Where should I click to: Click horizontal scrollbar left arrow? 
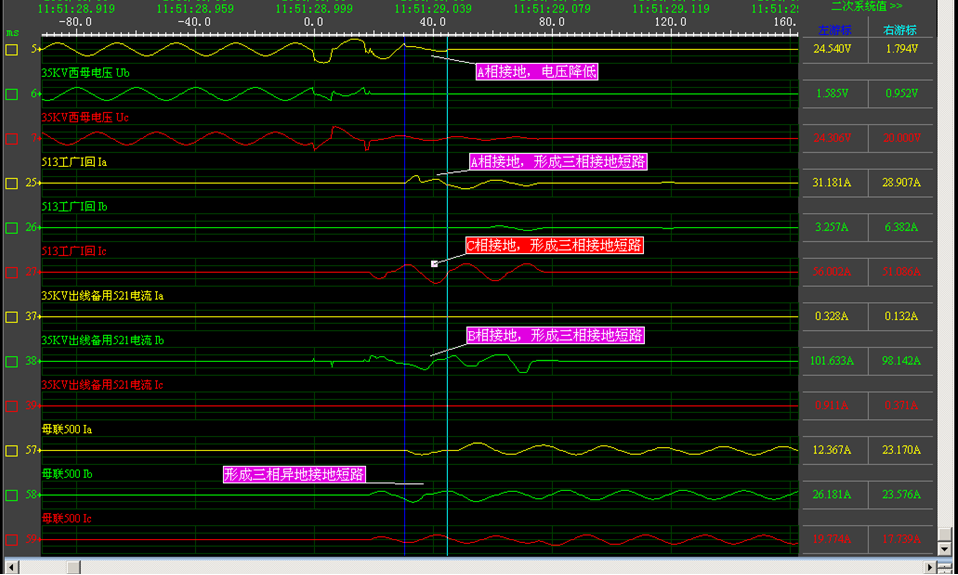pyautogui.click(x=11, y=567)
